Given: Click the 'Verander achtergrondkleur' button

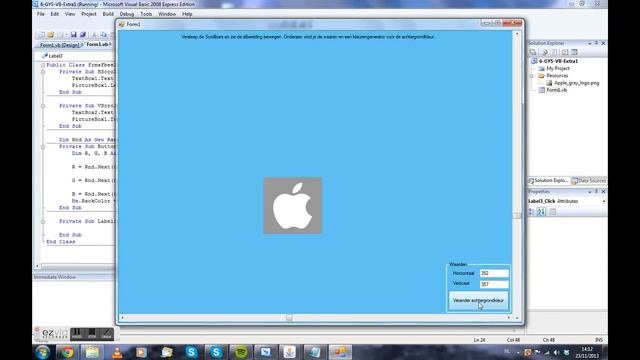Looking at the screenshot, I should 478,300.
